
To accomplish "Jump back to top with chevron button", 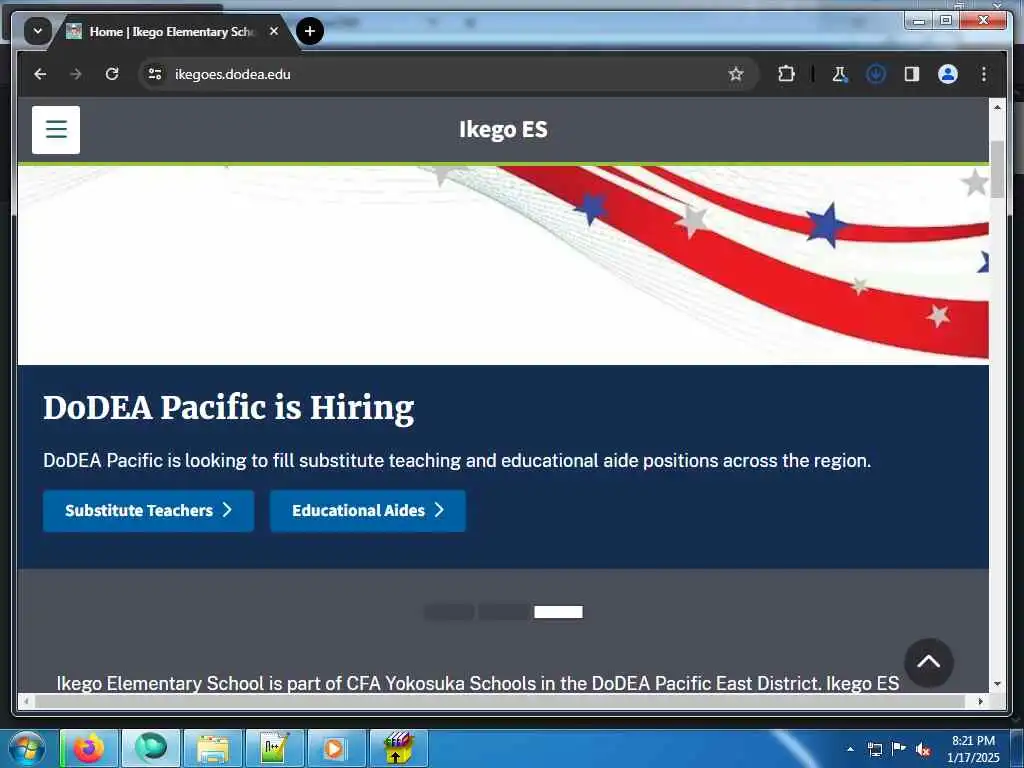I will click(x=929, y=662).
